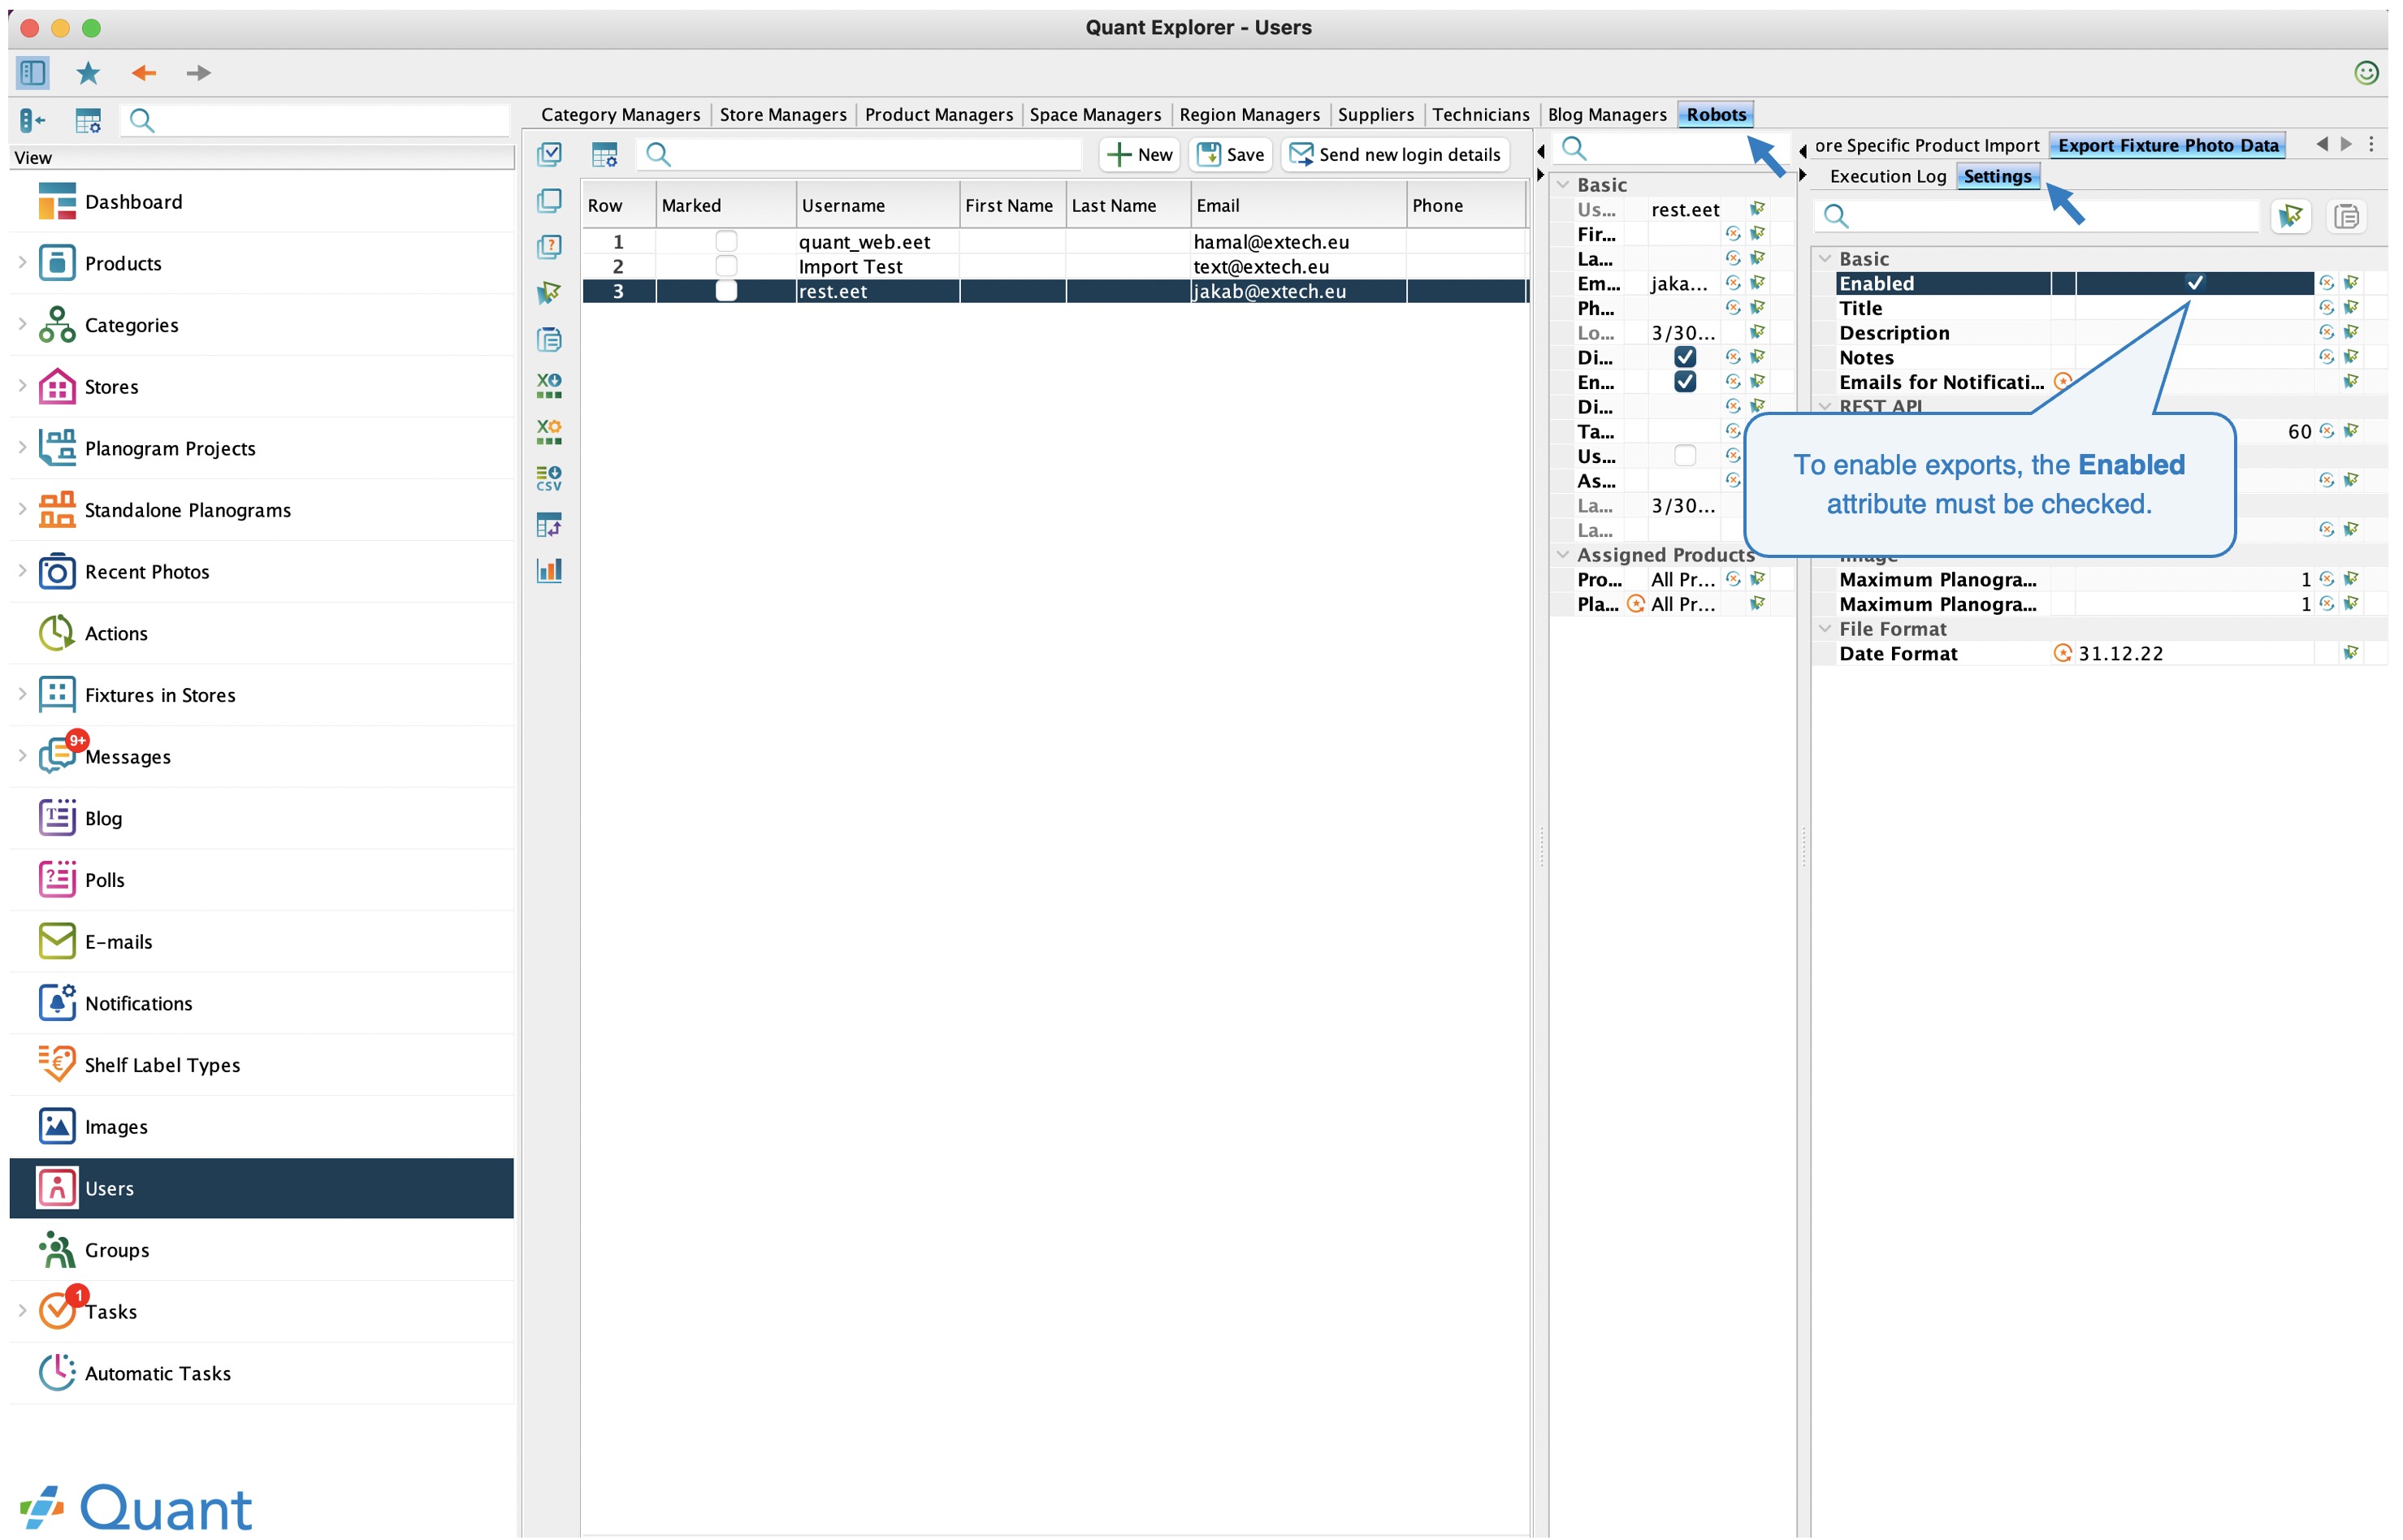This screenshot has width=2403, height=1540.
Task: Click the orange back arrow
Action: click(x=144, y=72)
